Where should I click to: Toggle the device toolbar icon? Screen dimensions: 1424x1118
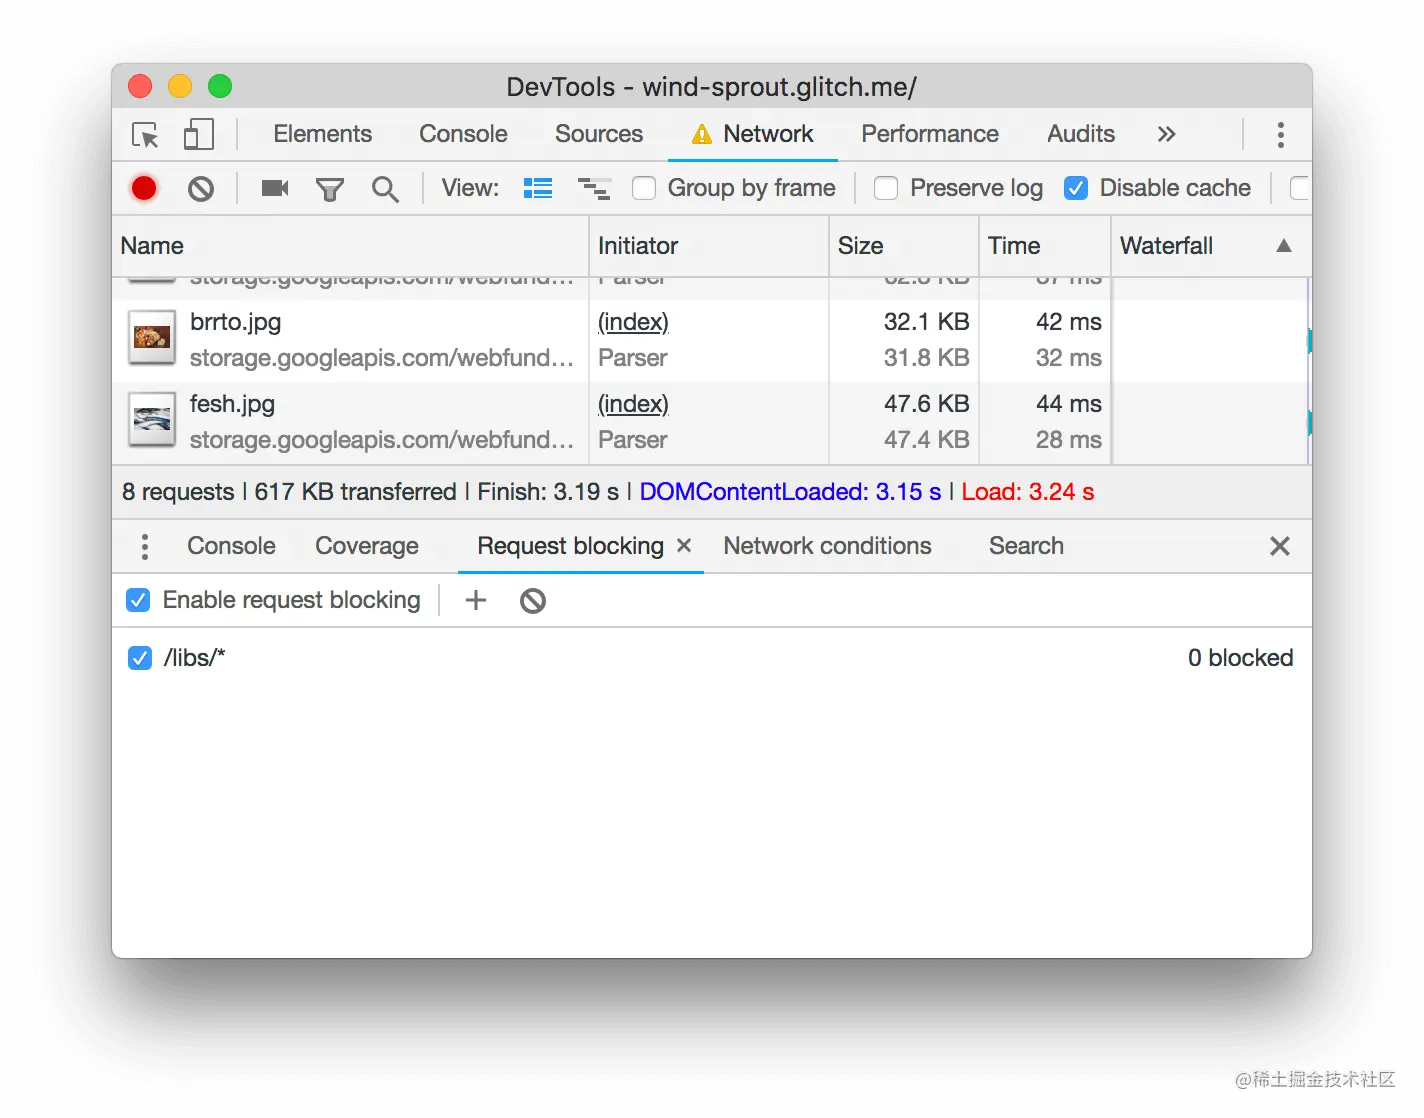(199, 135)
